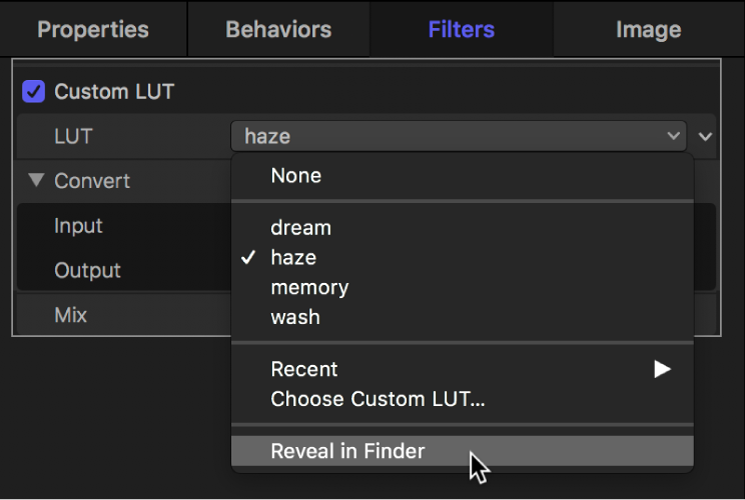Click the Input parameter row
The width and height of the screenshot is (745, 500).
pyautogui.click(x=78, y=226)
